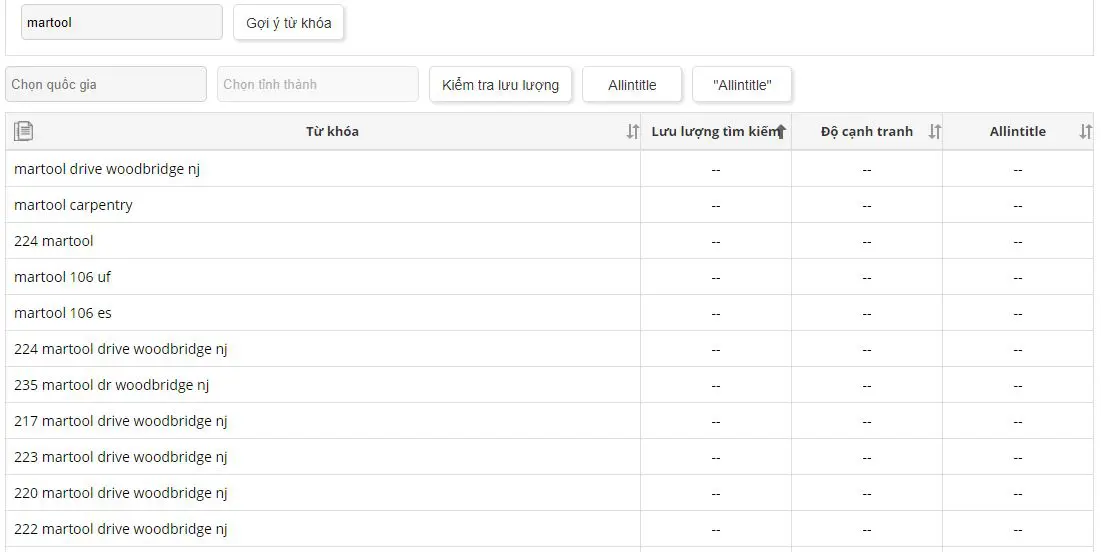Open the Chọn tỉnh thành dropdown
Image resolution: width=1101 pixels, height=552 pixels.
point(318,84)
